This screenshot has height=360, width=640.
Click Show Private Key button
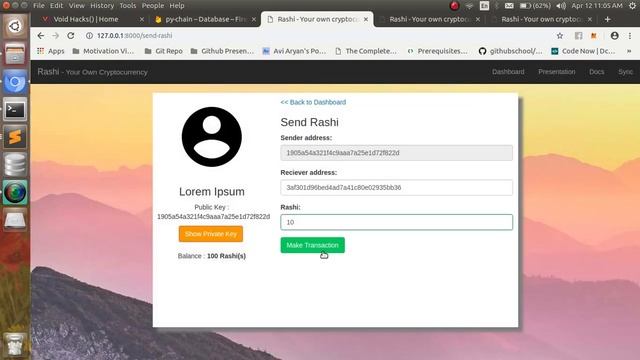coord(211,234)
